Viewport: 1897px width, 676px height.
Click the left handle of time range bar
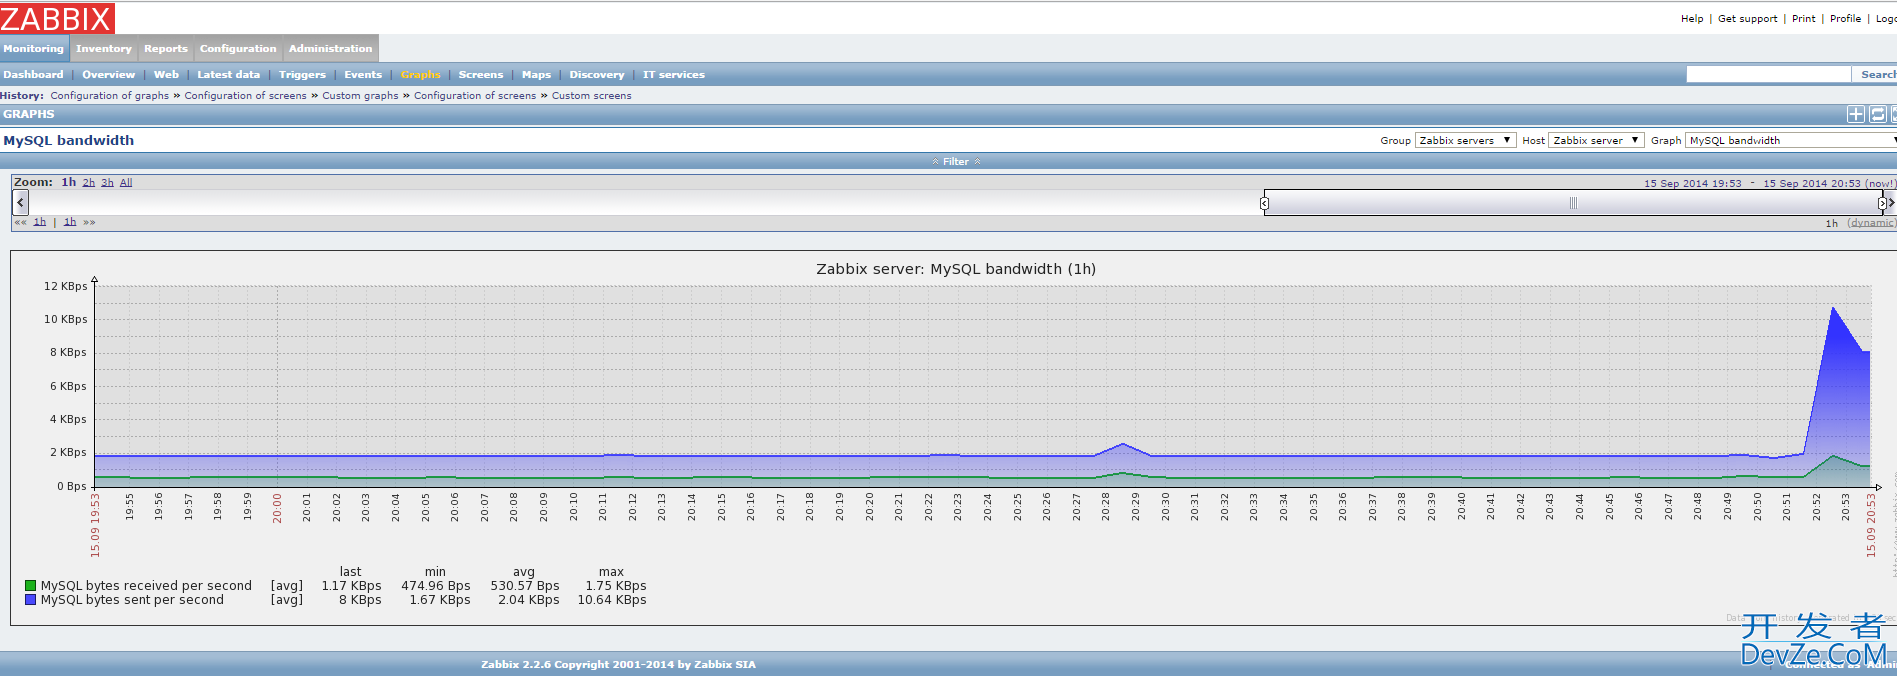coord(1265,203)
